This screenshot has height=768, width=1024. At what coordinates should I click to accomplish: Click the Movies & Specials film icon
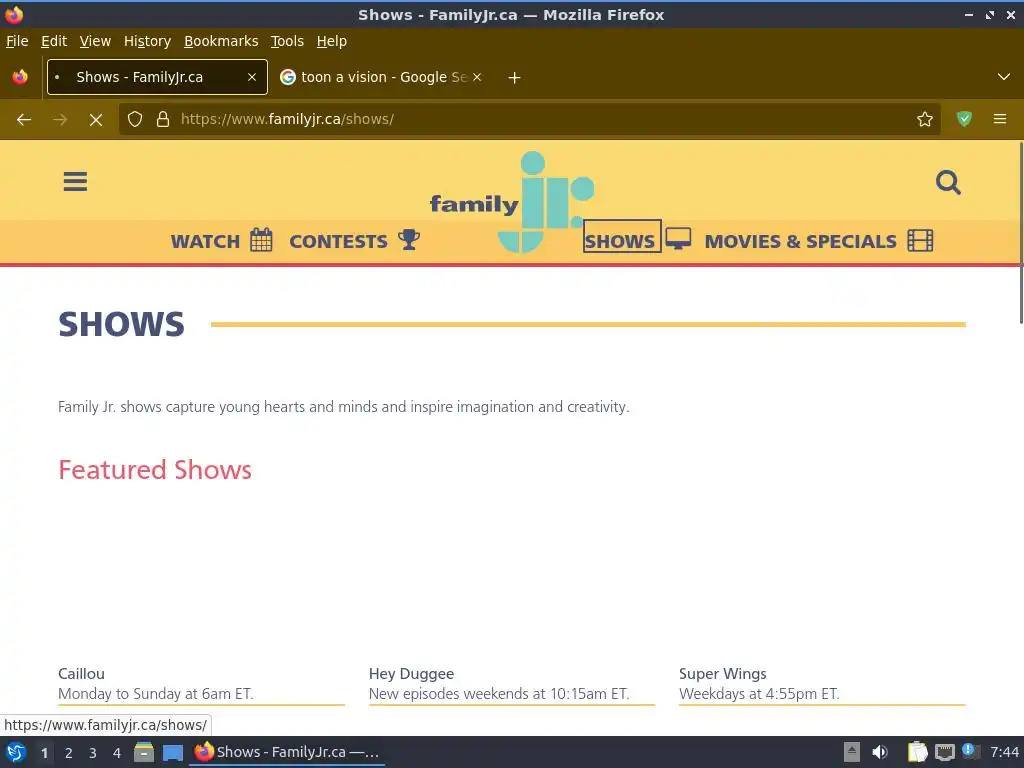pos(920,240)
